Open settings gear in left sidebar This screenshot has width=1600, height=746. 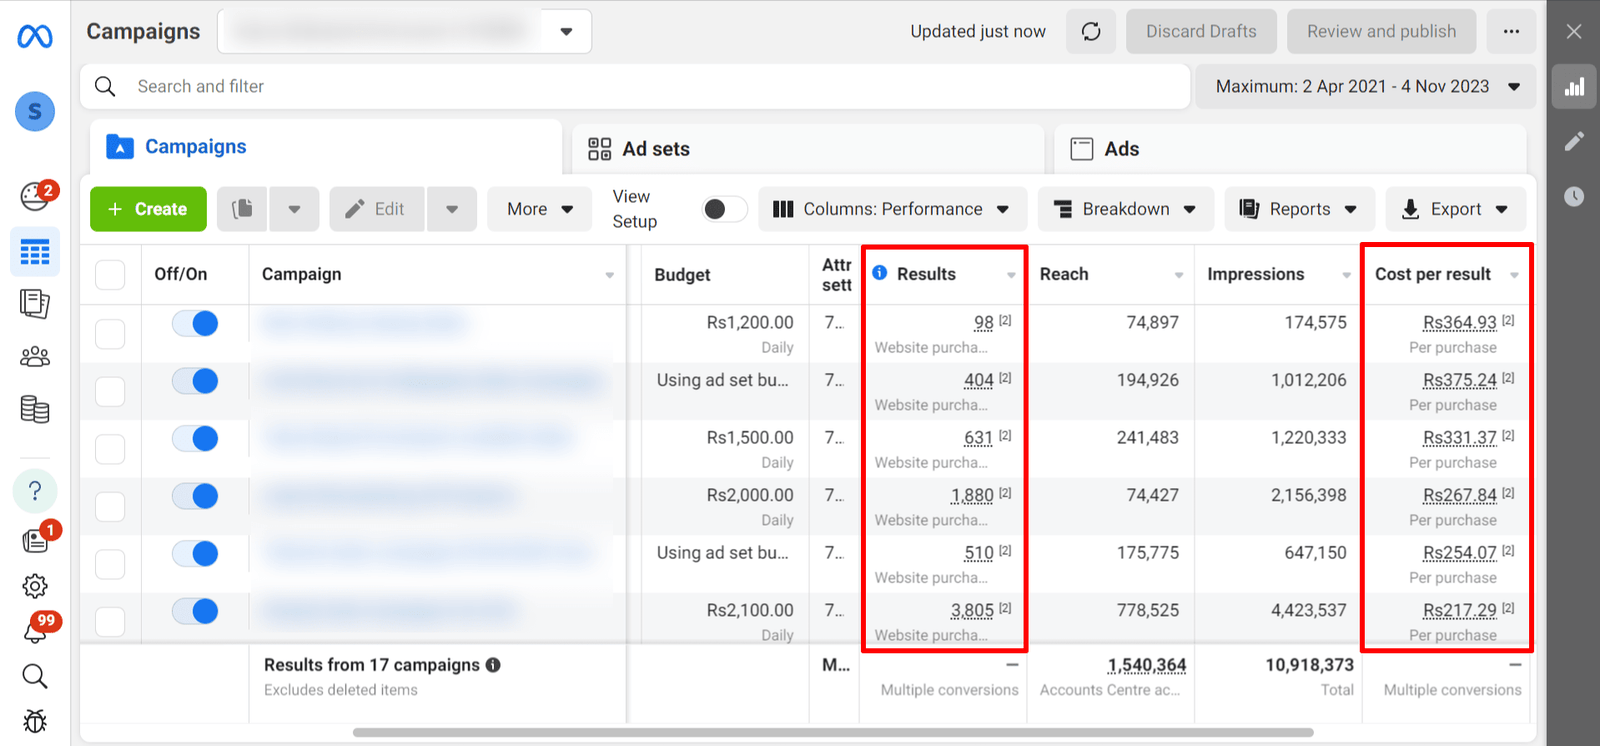35,586
